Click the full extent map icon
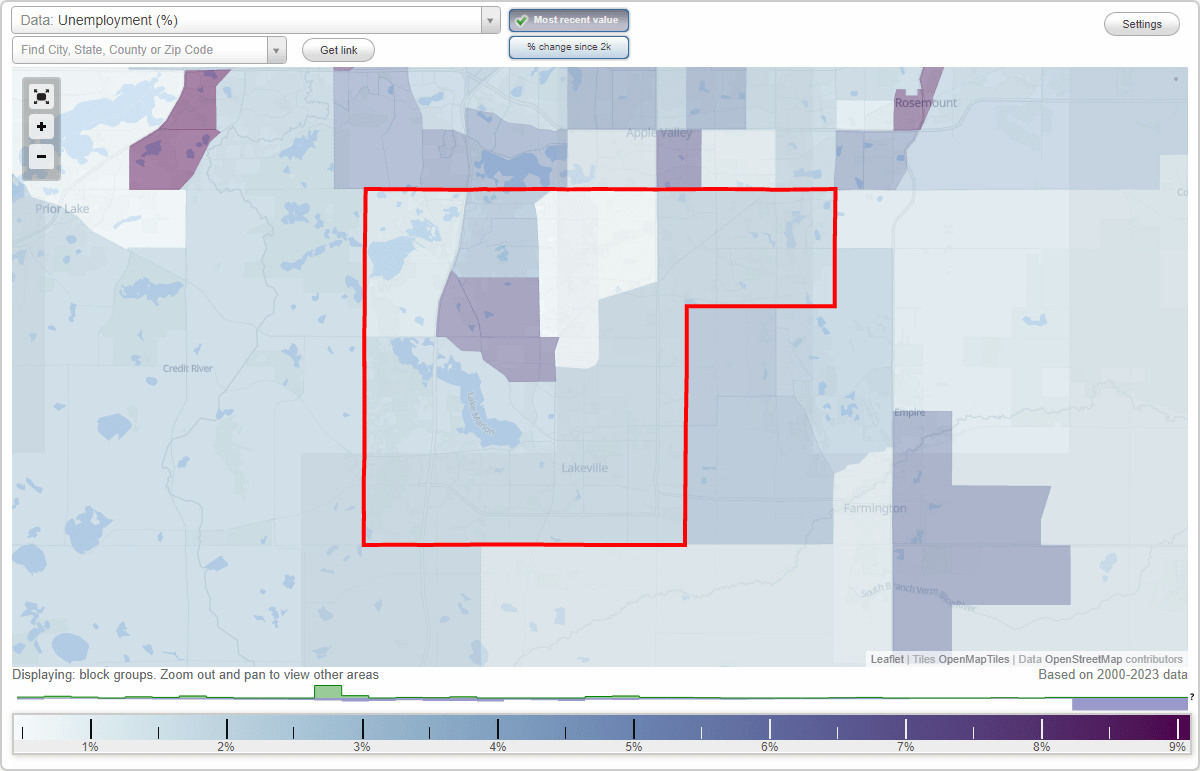Image resolution: width=1200 pixels, height=771 pixels. point(41,96)
